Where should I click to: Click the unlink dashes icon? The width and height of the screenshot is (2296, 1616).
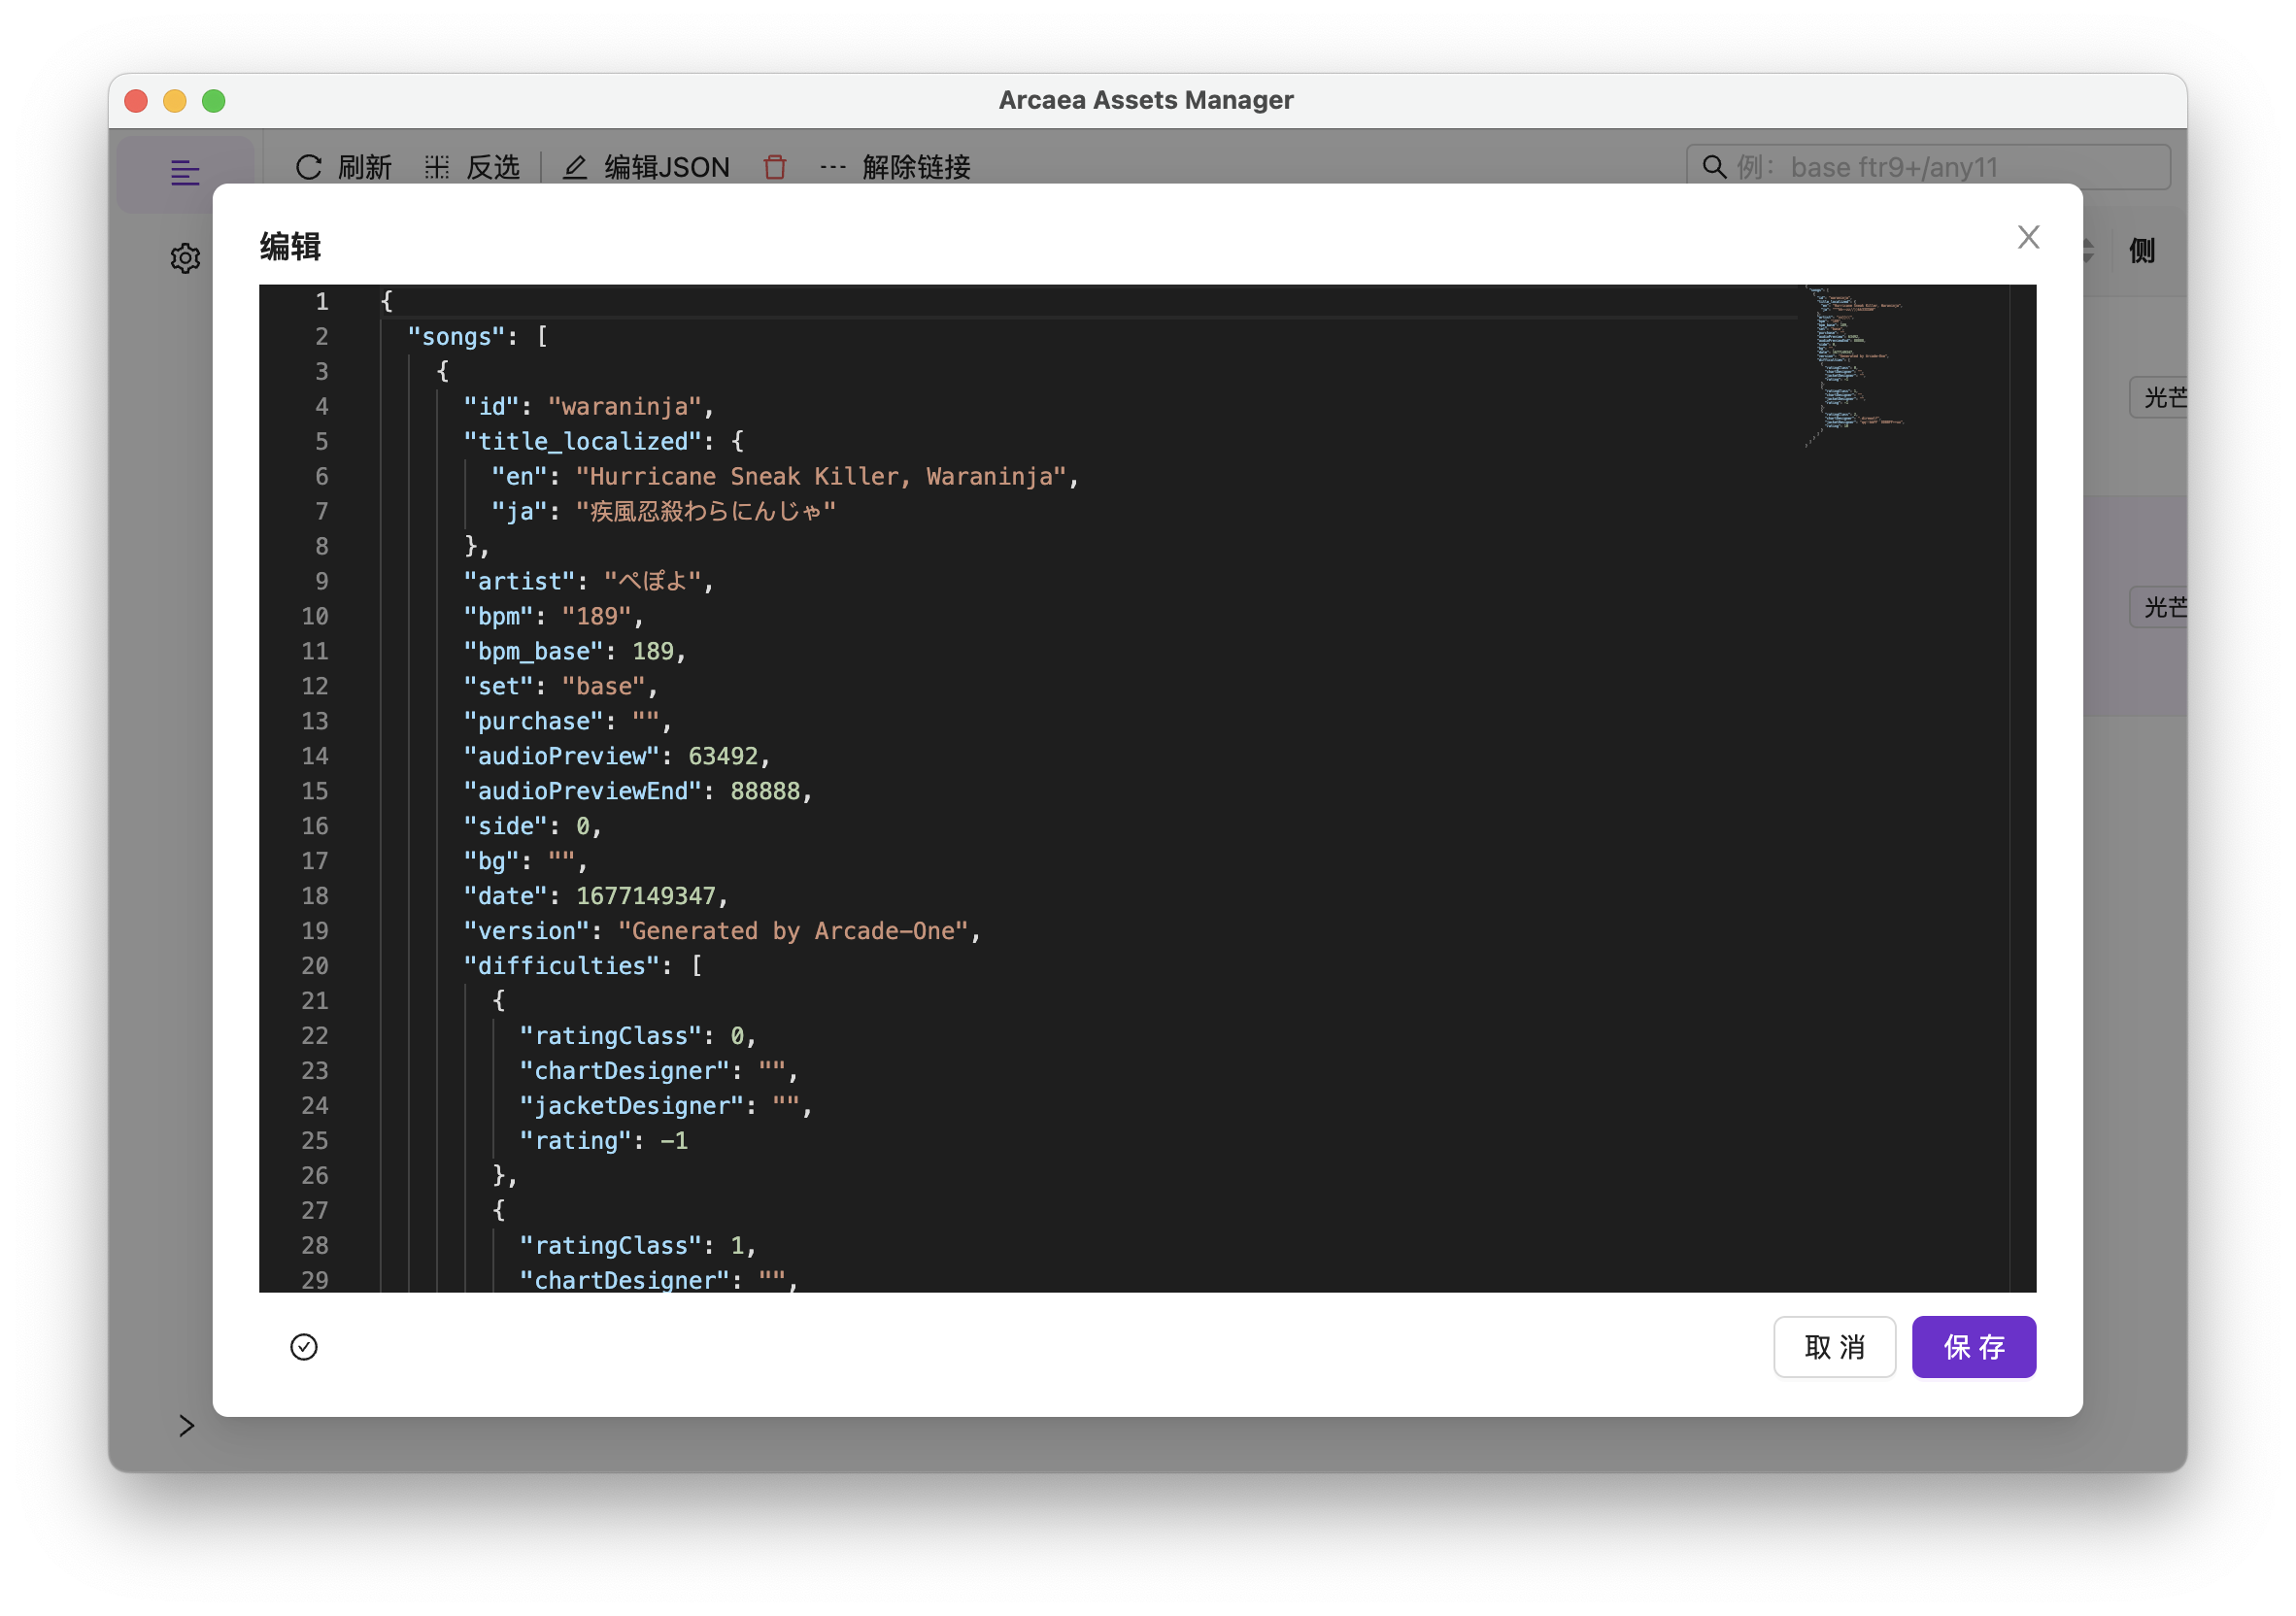832,167
